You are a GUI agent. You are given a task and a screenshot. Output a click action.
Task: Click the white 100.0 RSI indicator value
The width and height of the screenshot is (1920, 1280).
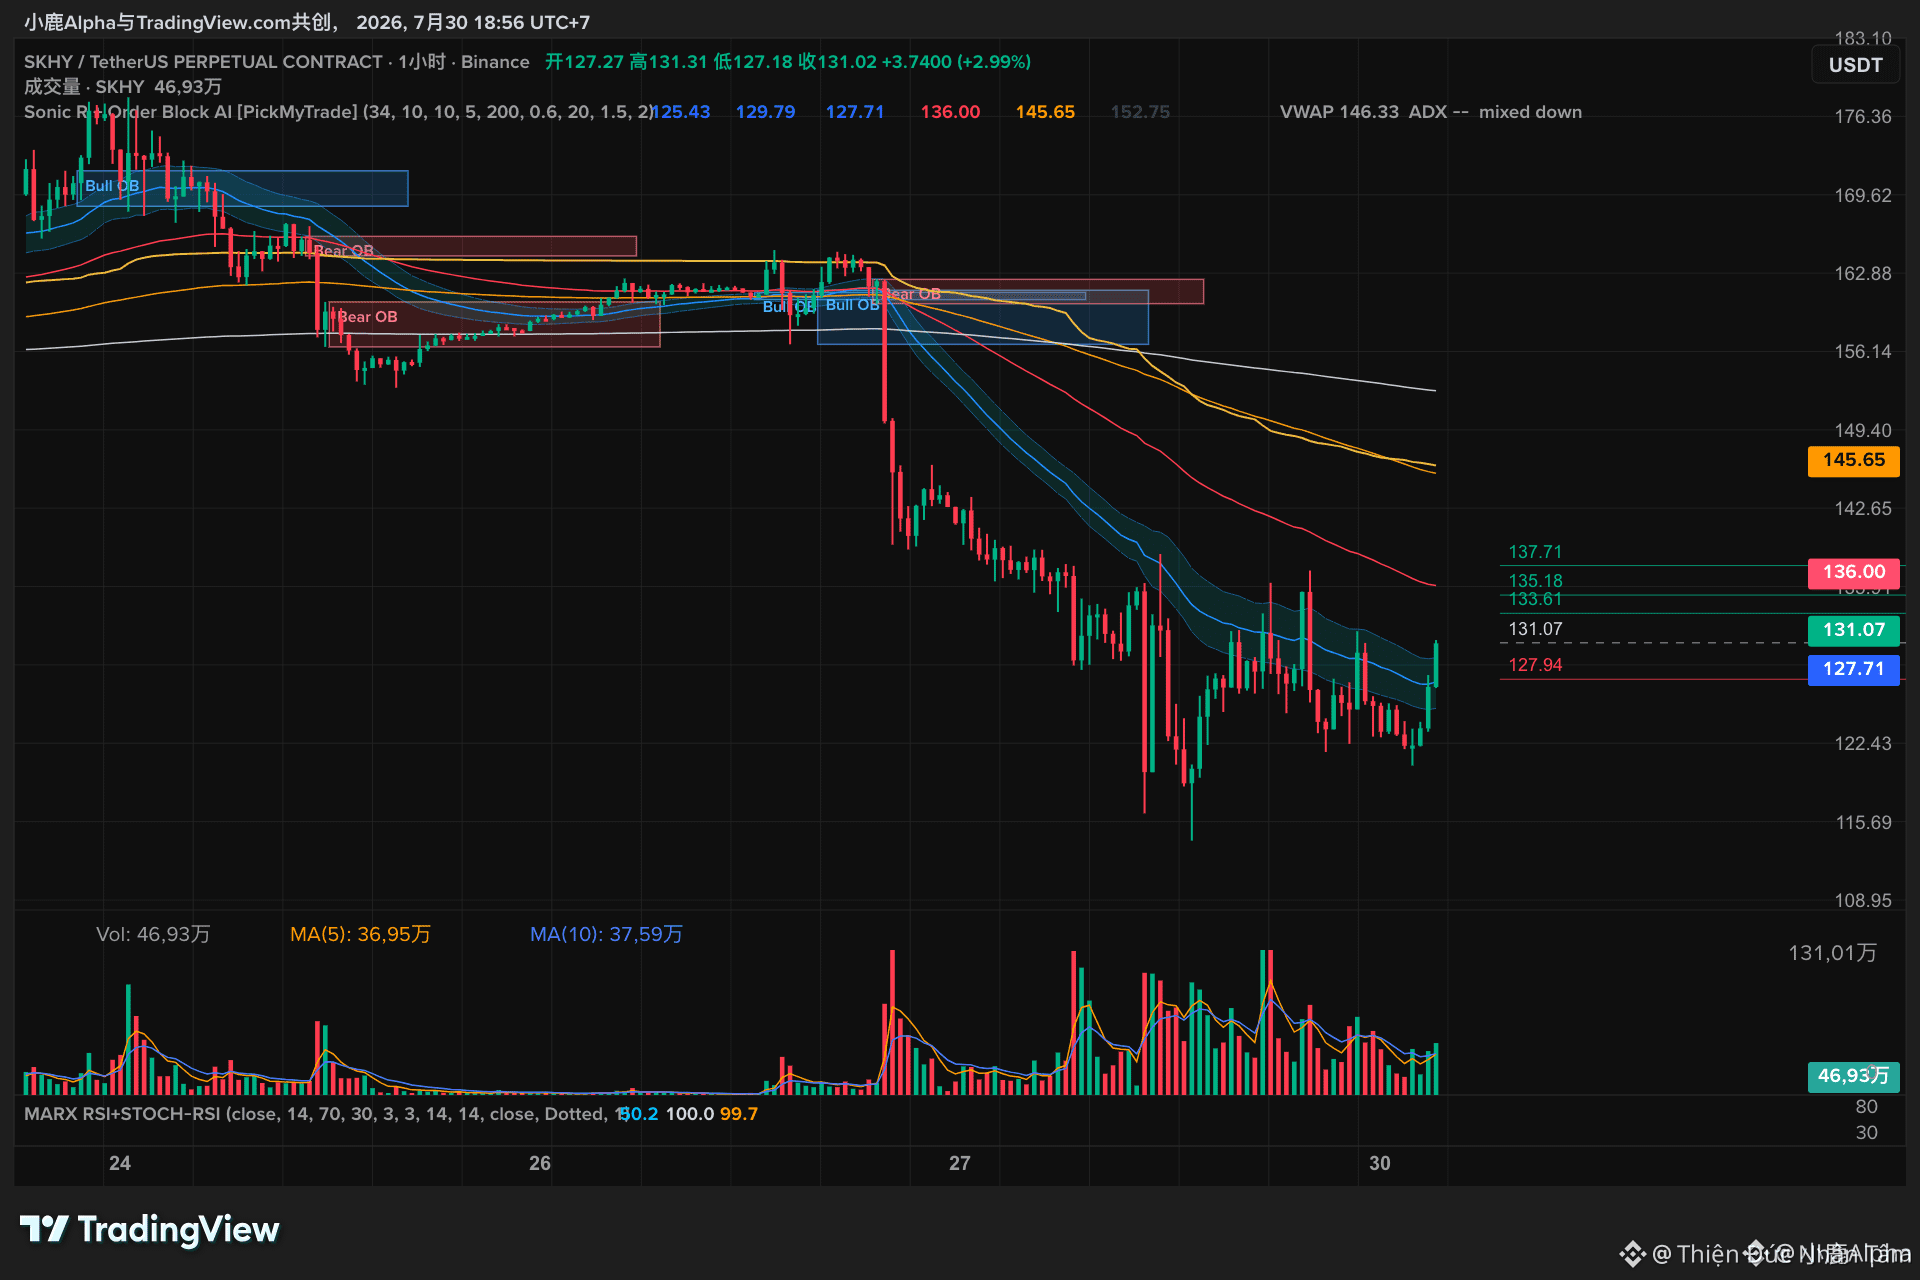pos(690,1114)
